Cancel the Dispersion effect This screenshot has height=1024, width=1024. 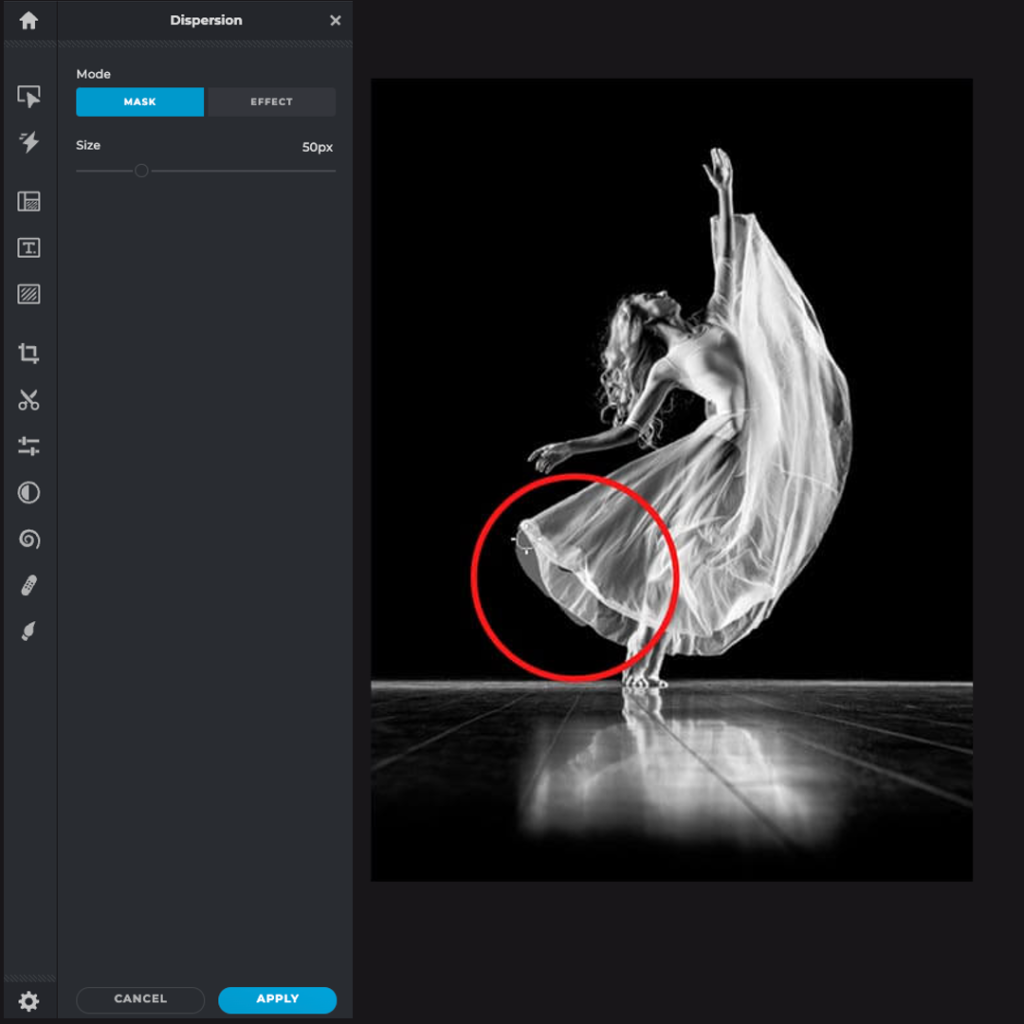[140, 999]
